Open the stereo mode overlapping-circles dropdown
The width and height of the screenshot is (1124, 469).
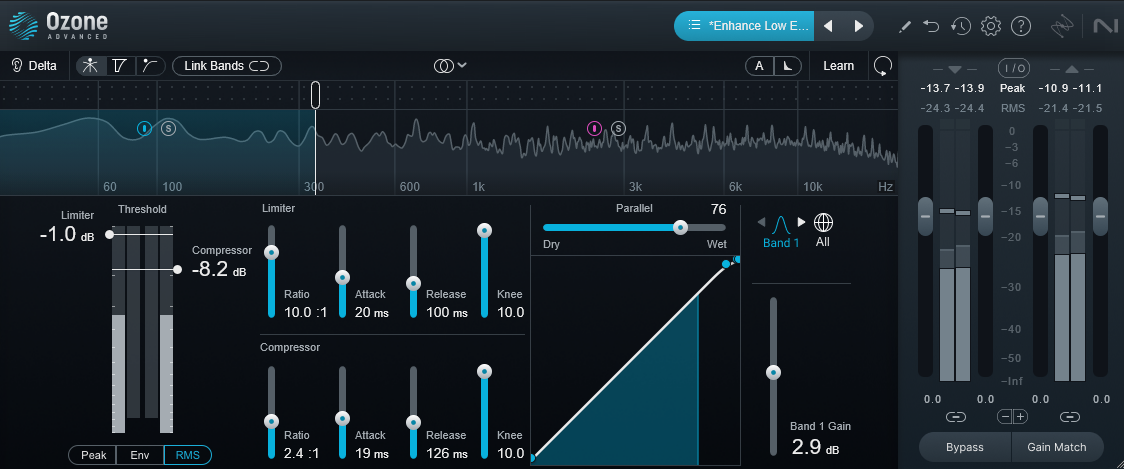pyautogui.click(x=450, y=66)
